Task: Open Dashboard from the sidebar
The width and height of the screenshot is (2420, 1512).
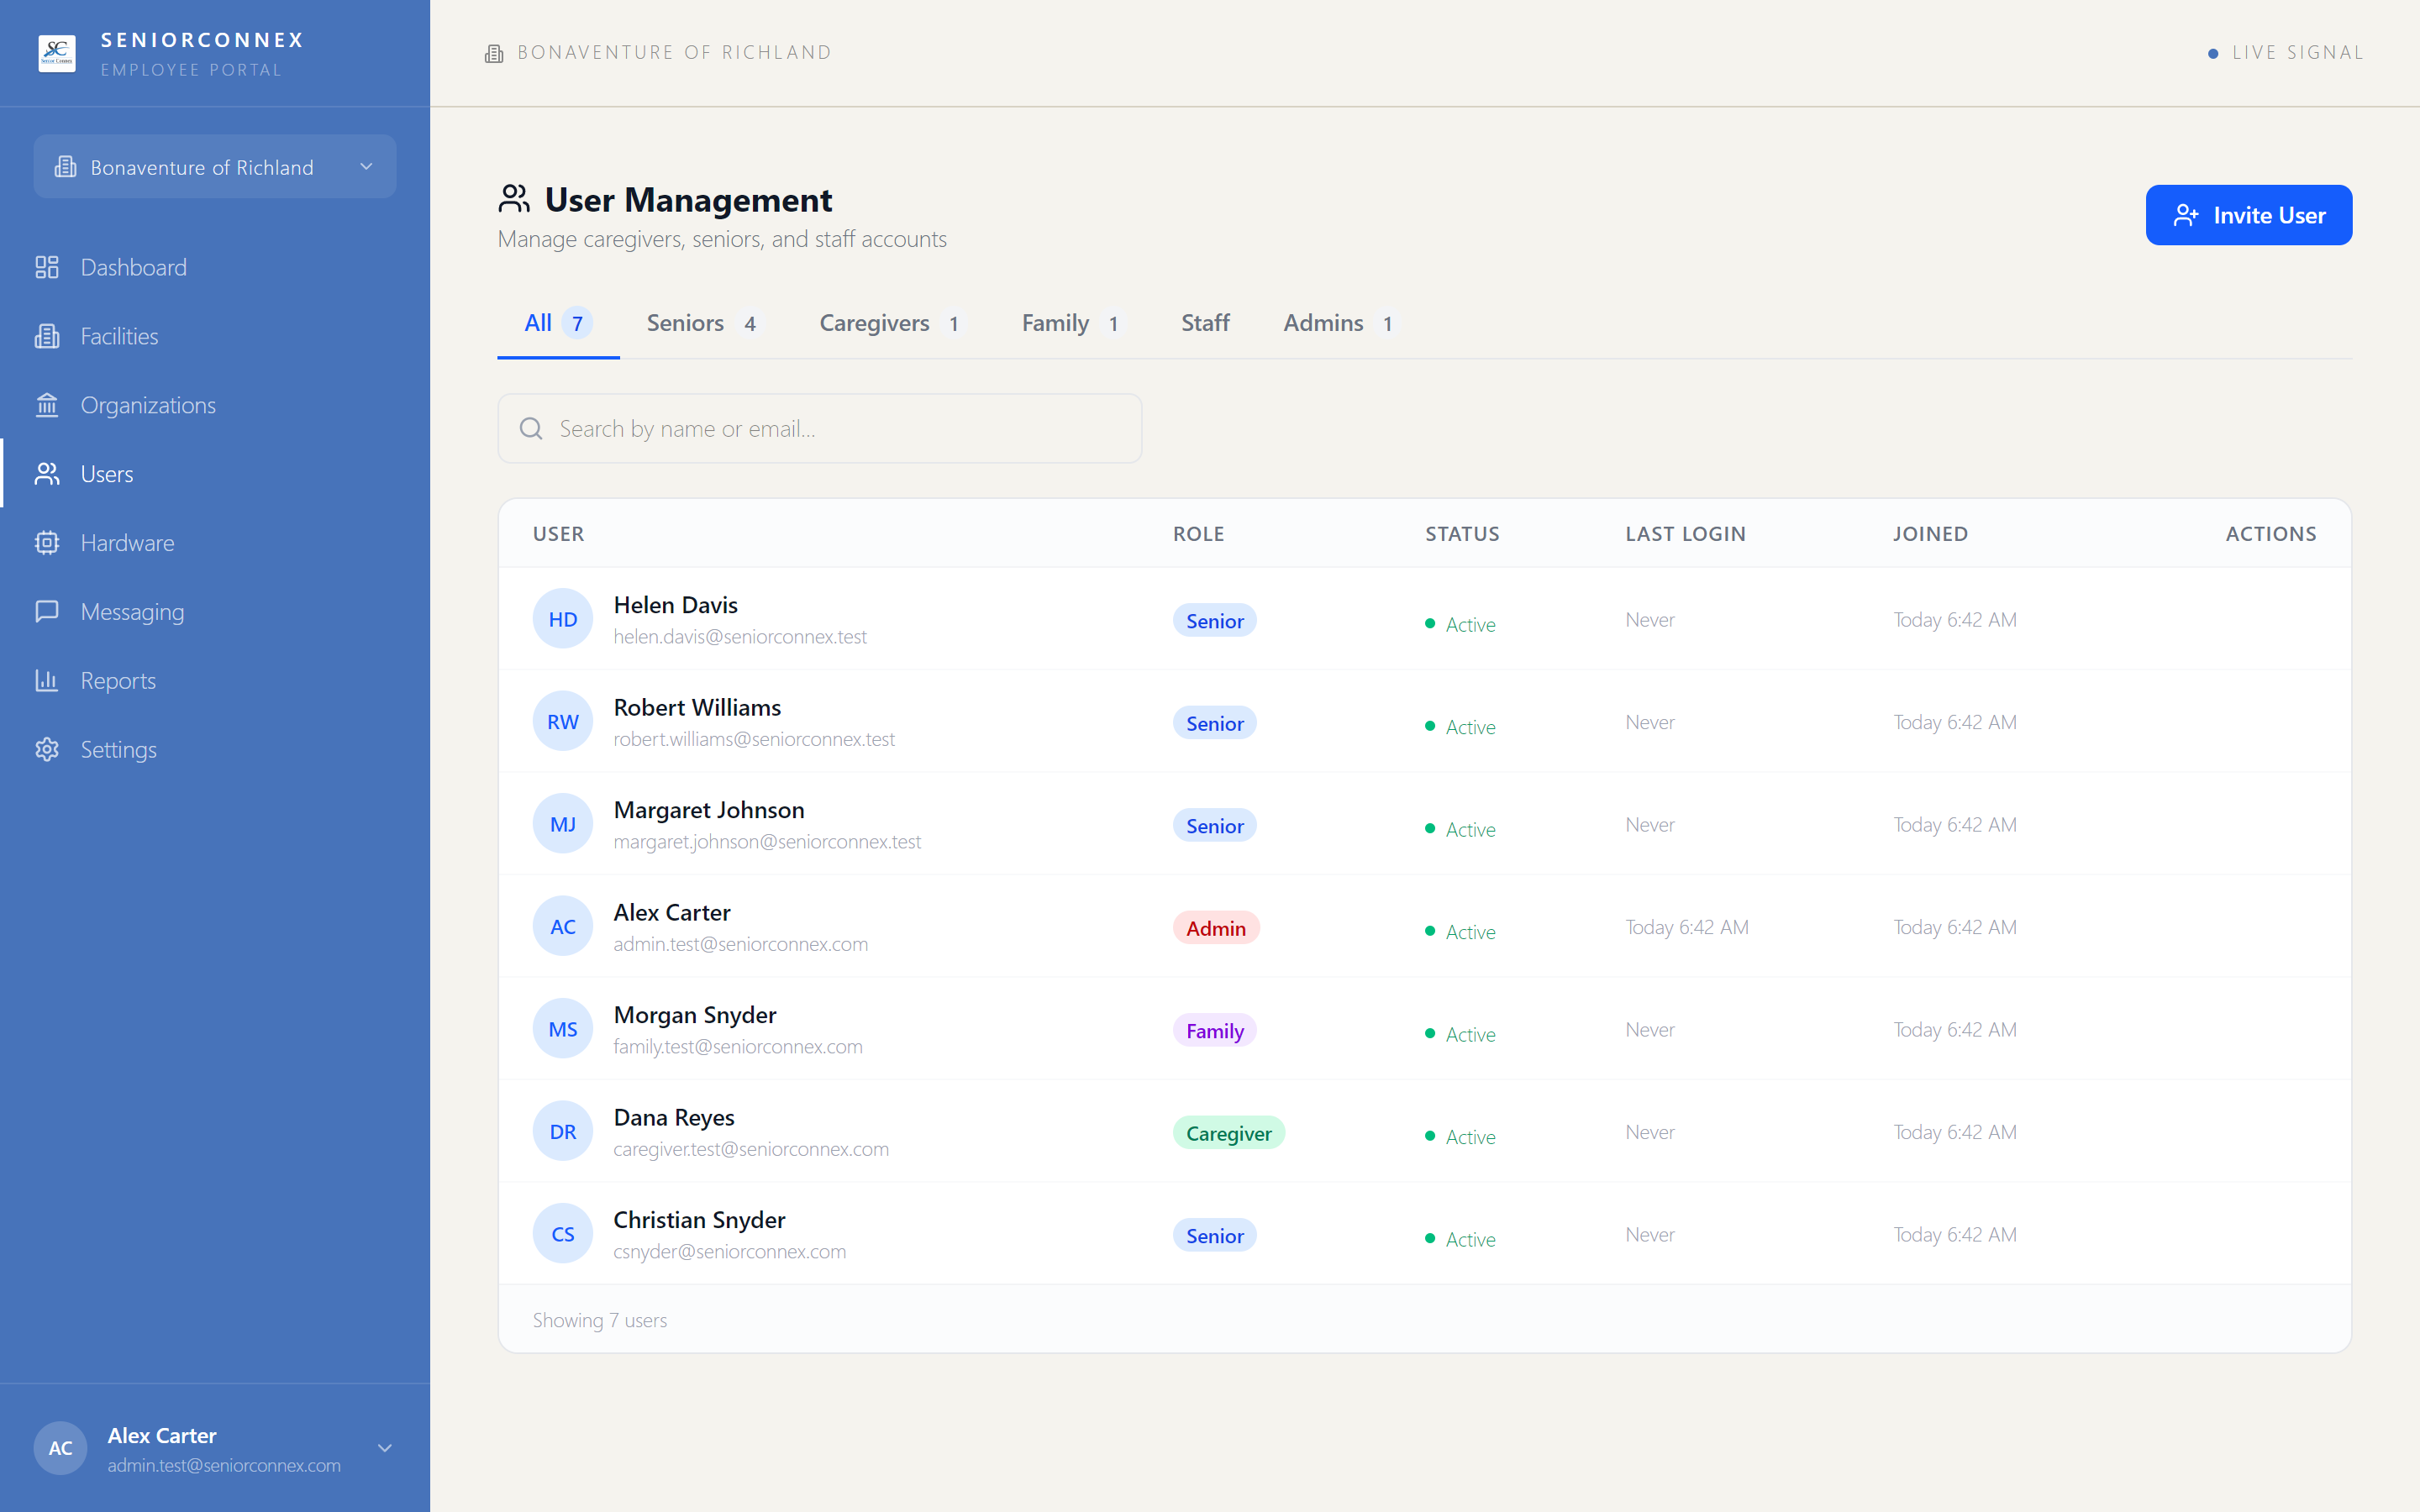Action: click(x=215, y=267)
